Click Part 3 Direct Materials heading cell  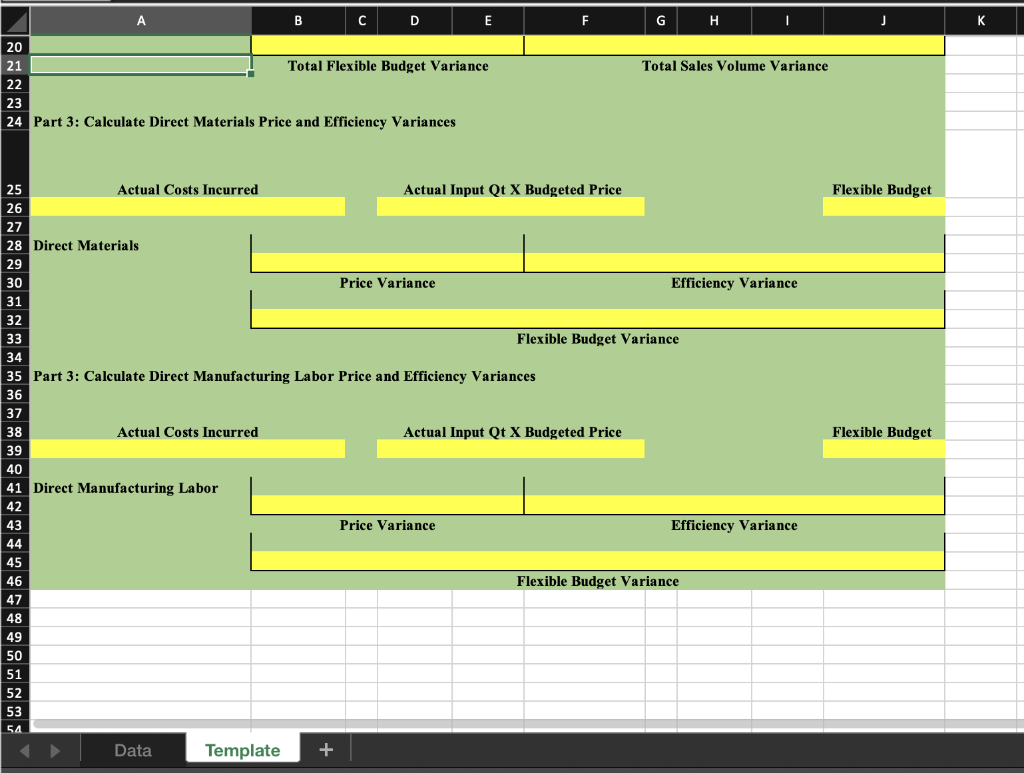pos(244,121)
